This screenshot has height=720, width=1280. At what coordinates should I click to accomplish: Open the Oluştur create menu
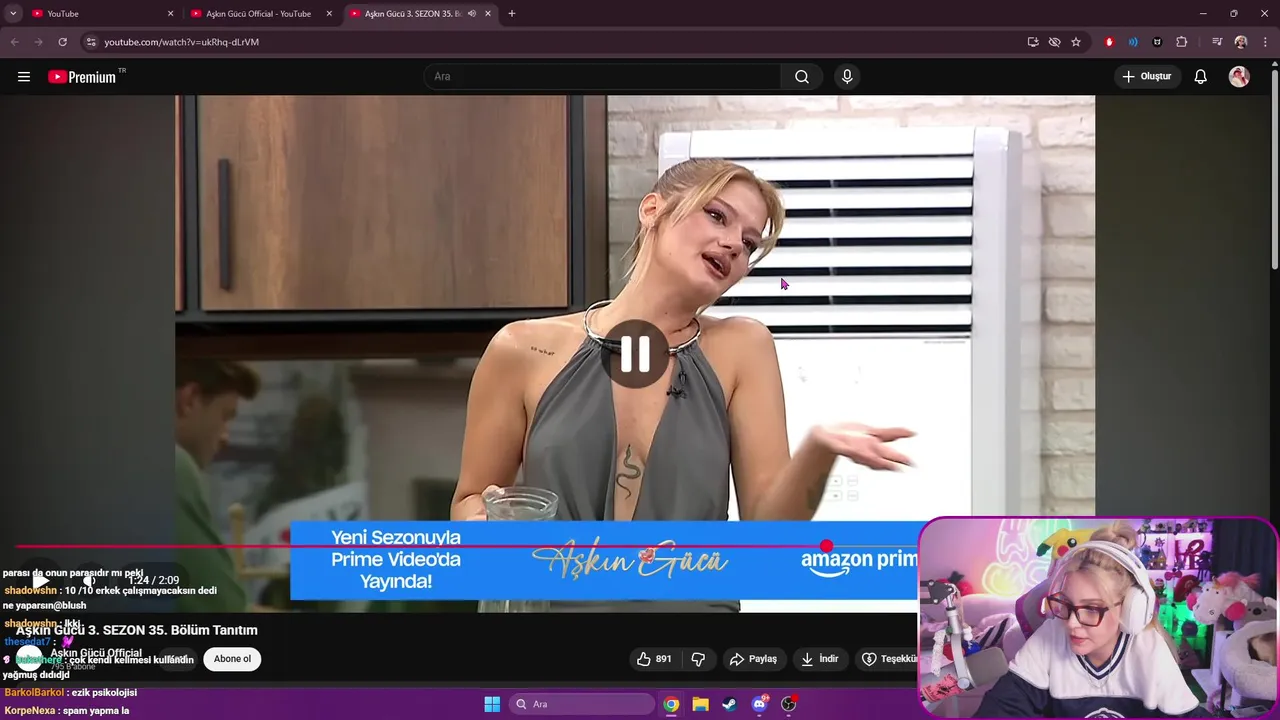pyautogui.click(x=1147, y=77)
